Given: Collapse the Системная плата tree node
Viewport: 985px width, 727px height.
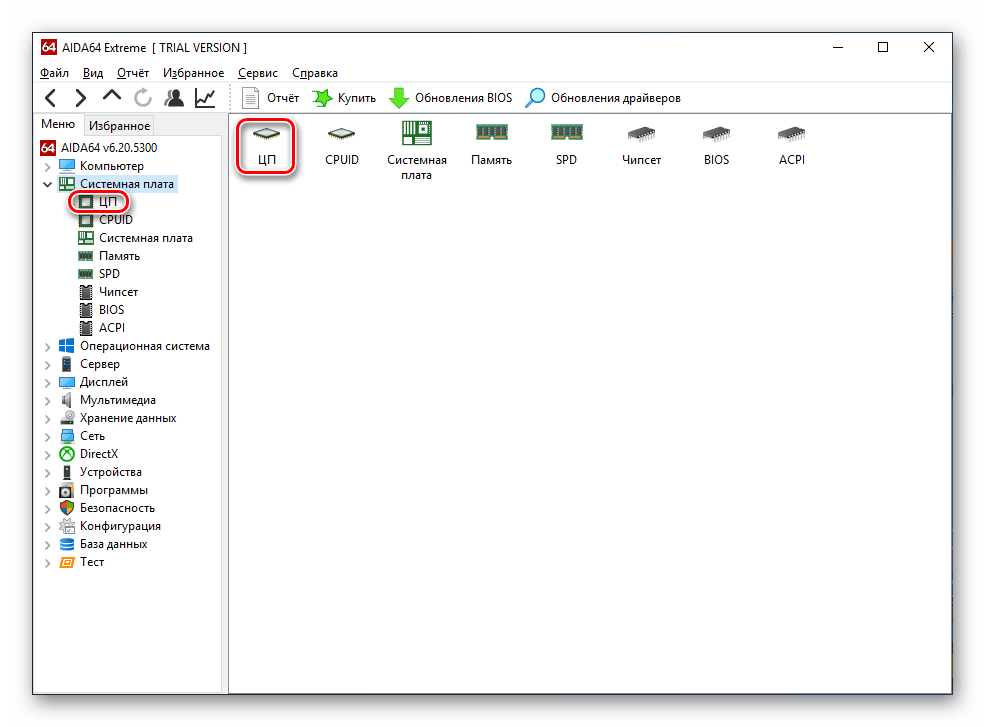Looking at the screenshot, I should click(x=47, y=184).
